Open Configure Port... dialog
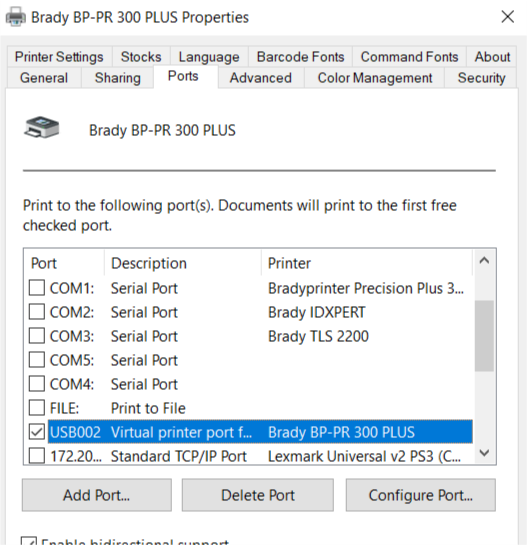This screenshot has height=545, width=527. pos(421,495)
